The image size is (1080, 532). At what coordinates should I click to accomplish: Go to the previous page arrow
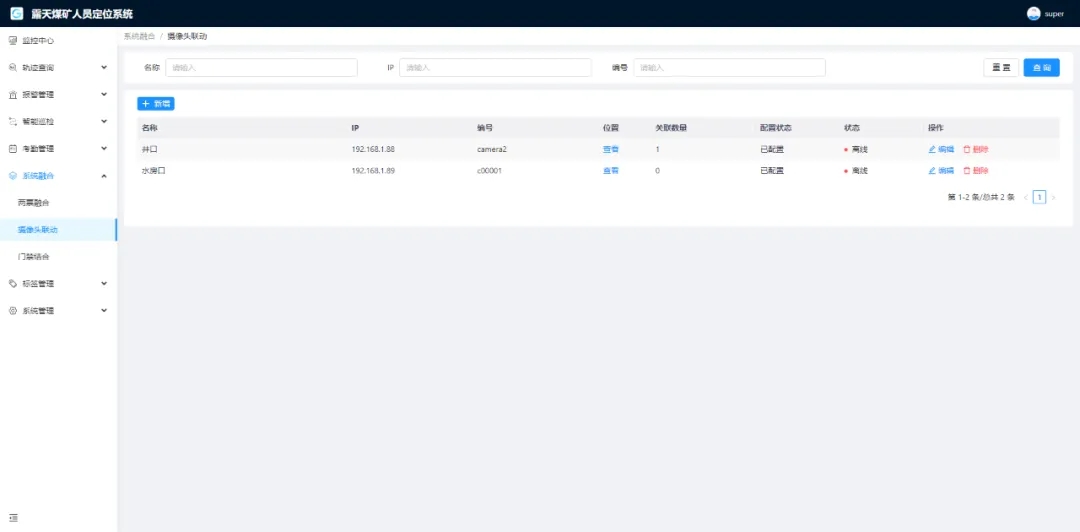coord(1026,197)
